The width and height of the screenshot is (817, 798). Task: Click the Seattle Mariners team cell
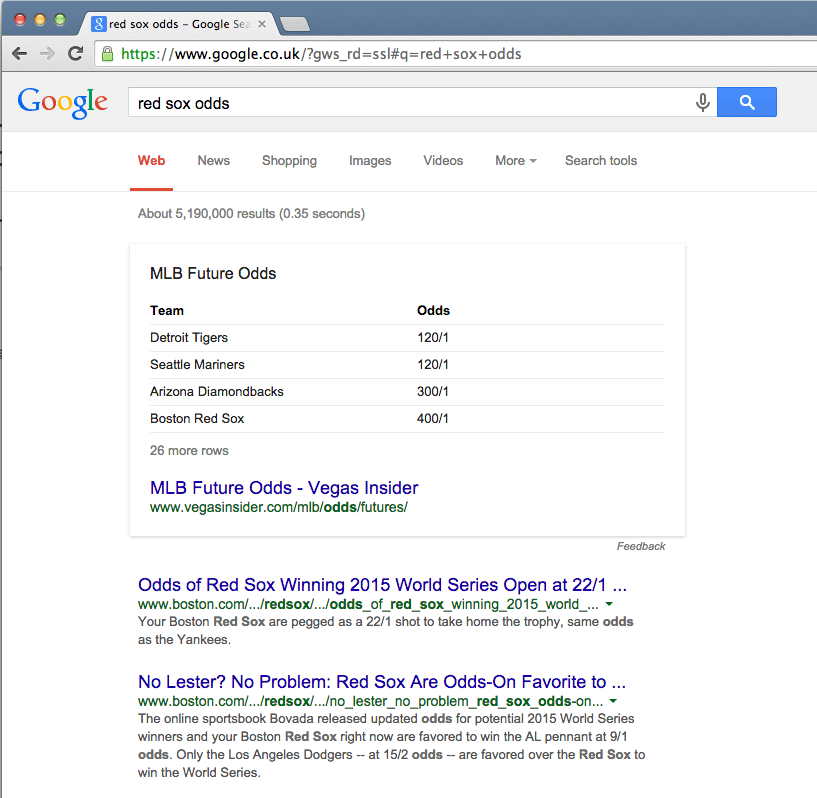197,365
